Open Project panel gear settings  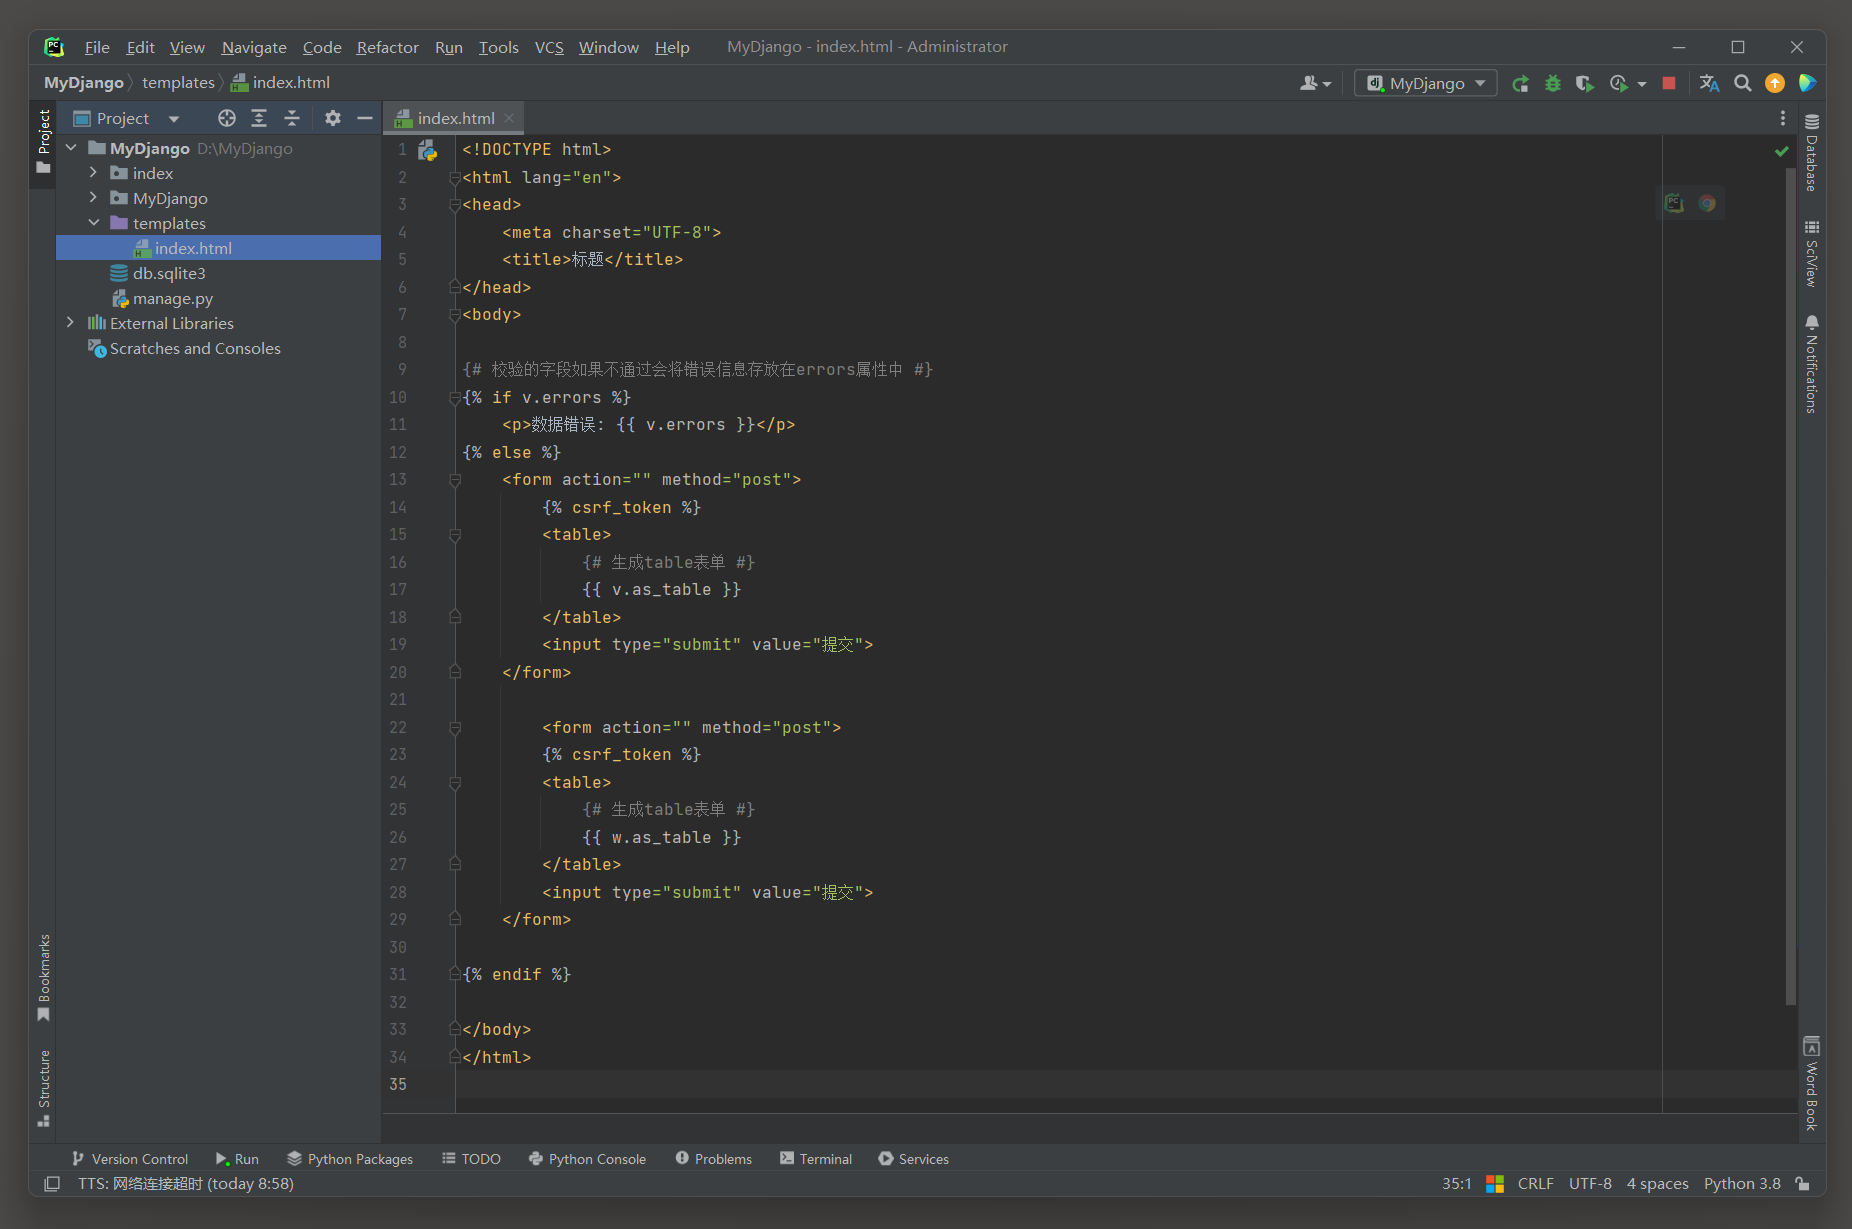pos(333,119)
